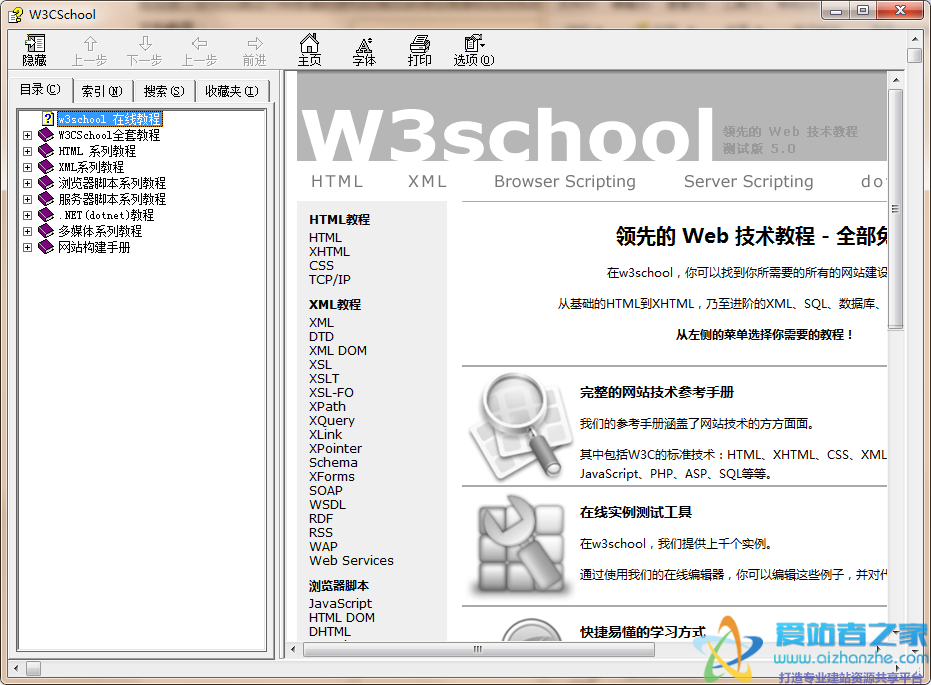Click the 上一步 back arrow icon
The image size is (931, 685).
200,43
